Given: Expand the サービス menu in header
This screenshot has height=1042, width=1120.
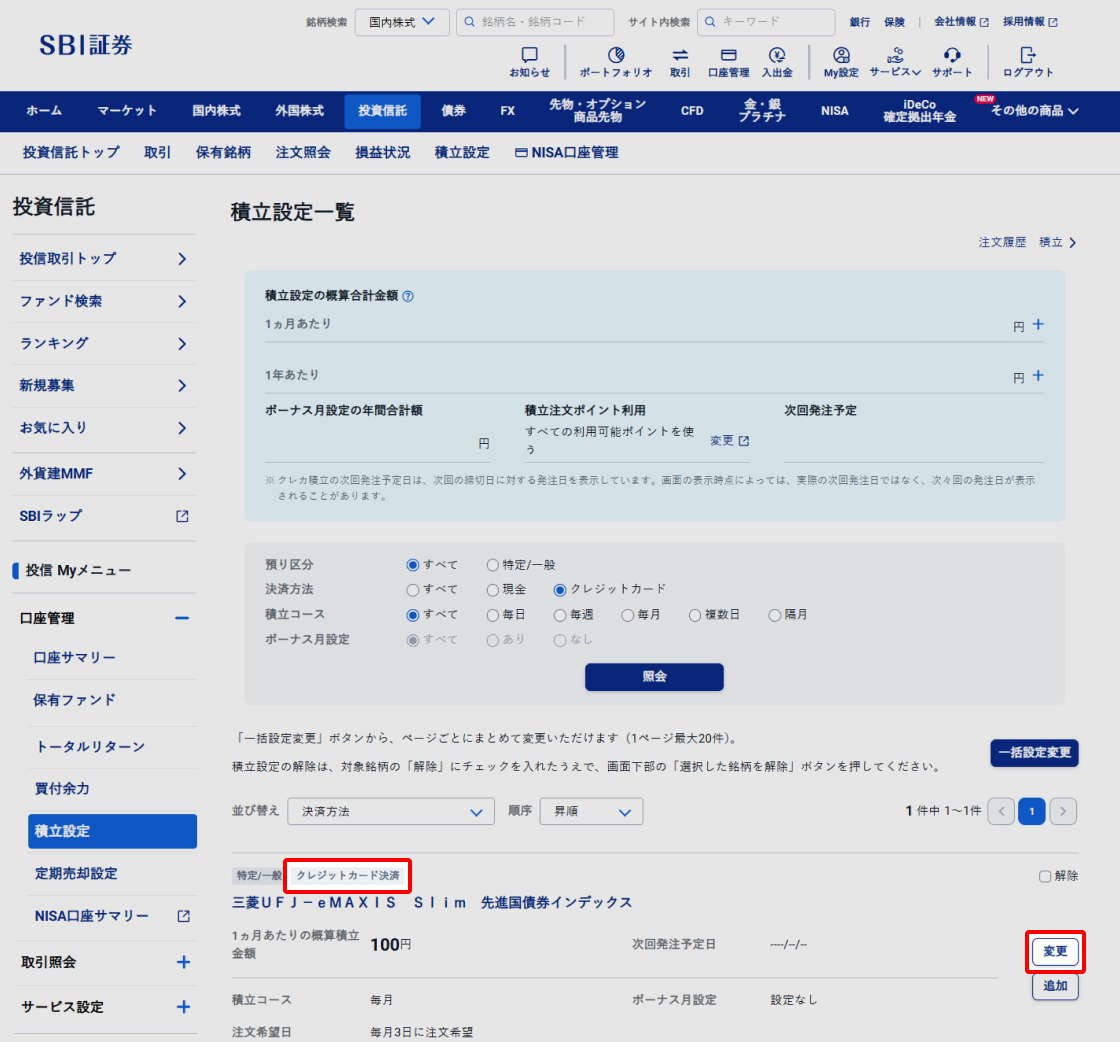Looking at the screenshot, I should pyautogui.click(x=895, y=61).
